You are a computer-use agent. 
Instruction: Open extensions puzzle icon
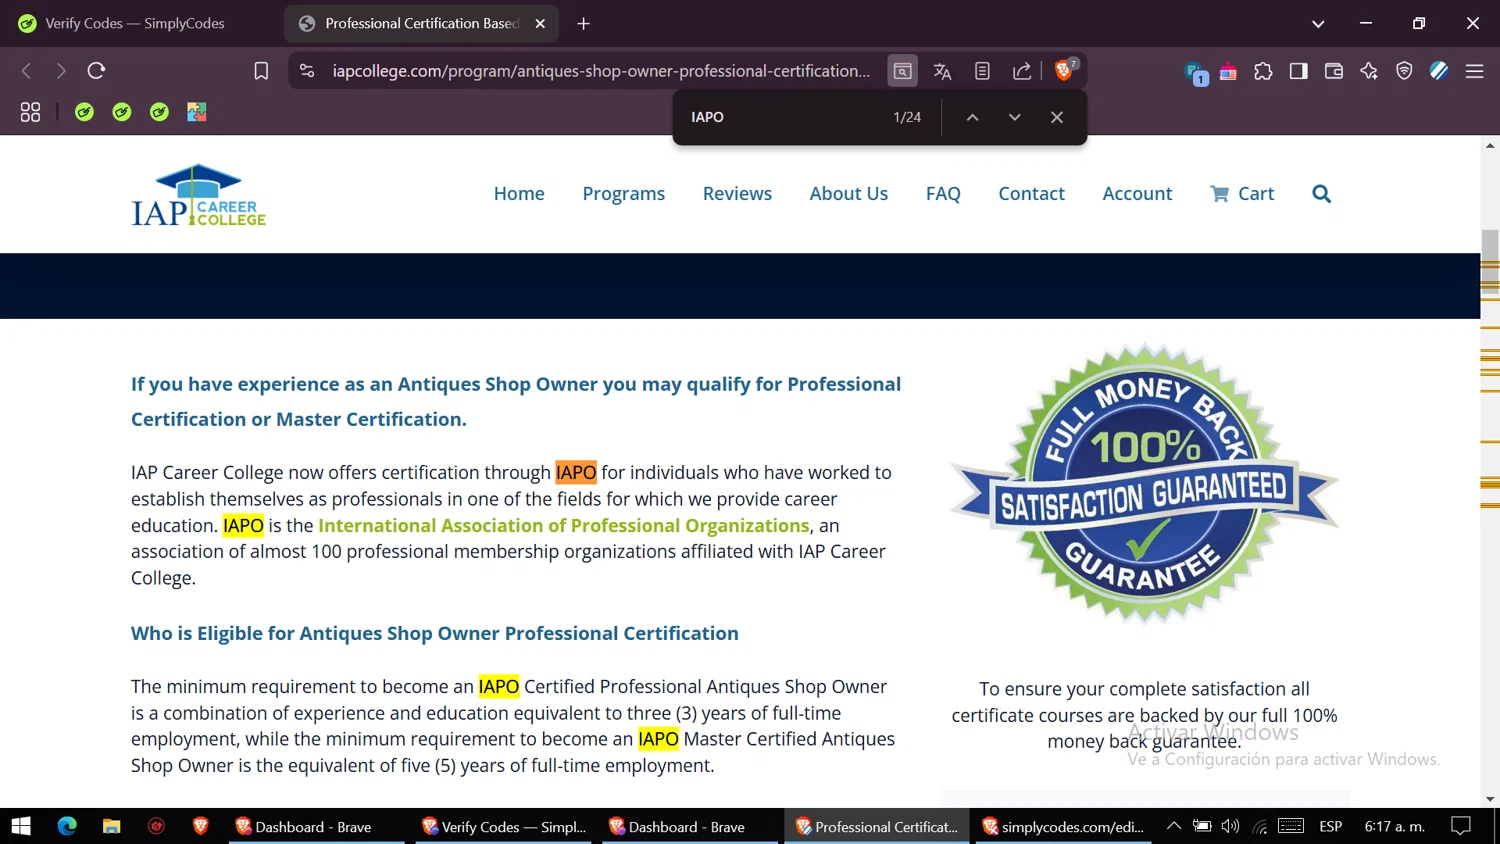[1263, 71]
